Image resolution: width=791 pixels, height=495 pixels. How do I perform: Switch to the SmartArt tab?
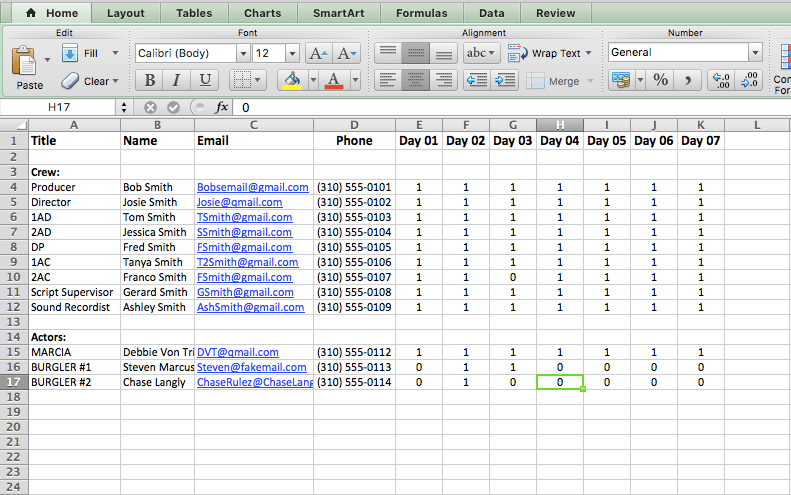[x=338, y=13]
